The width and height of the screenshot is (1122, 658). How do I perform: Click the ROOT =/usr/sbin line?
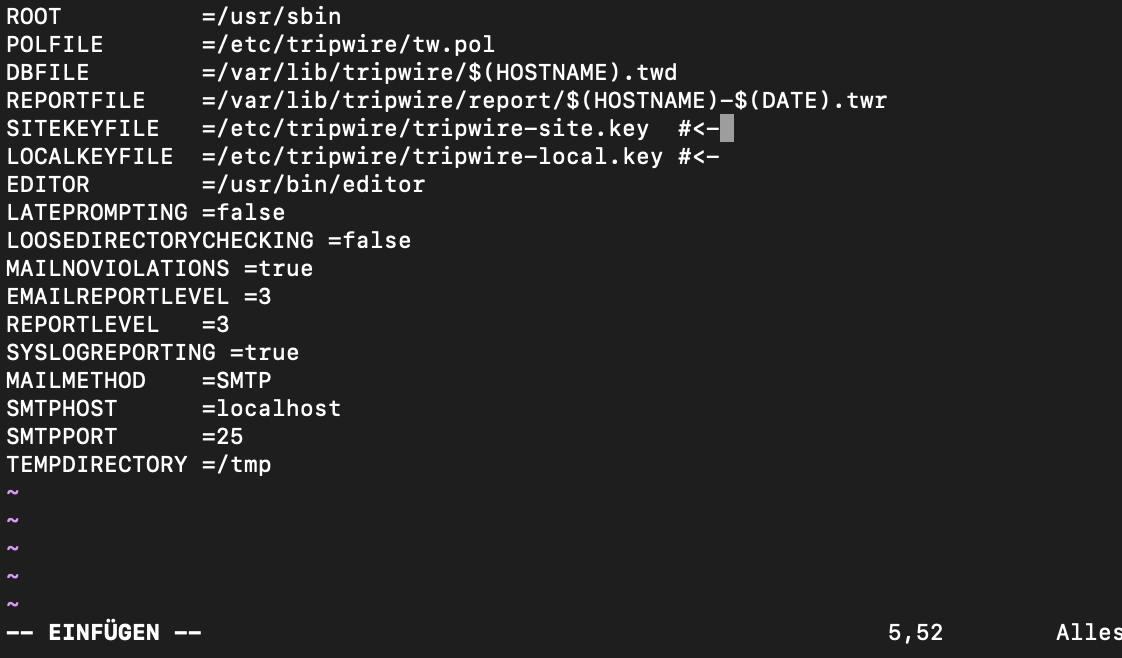[x=173, y=17]
